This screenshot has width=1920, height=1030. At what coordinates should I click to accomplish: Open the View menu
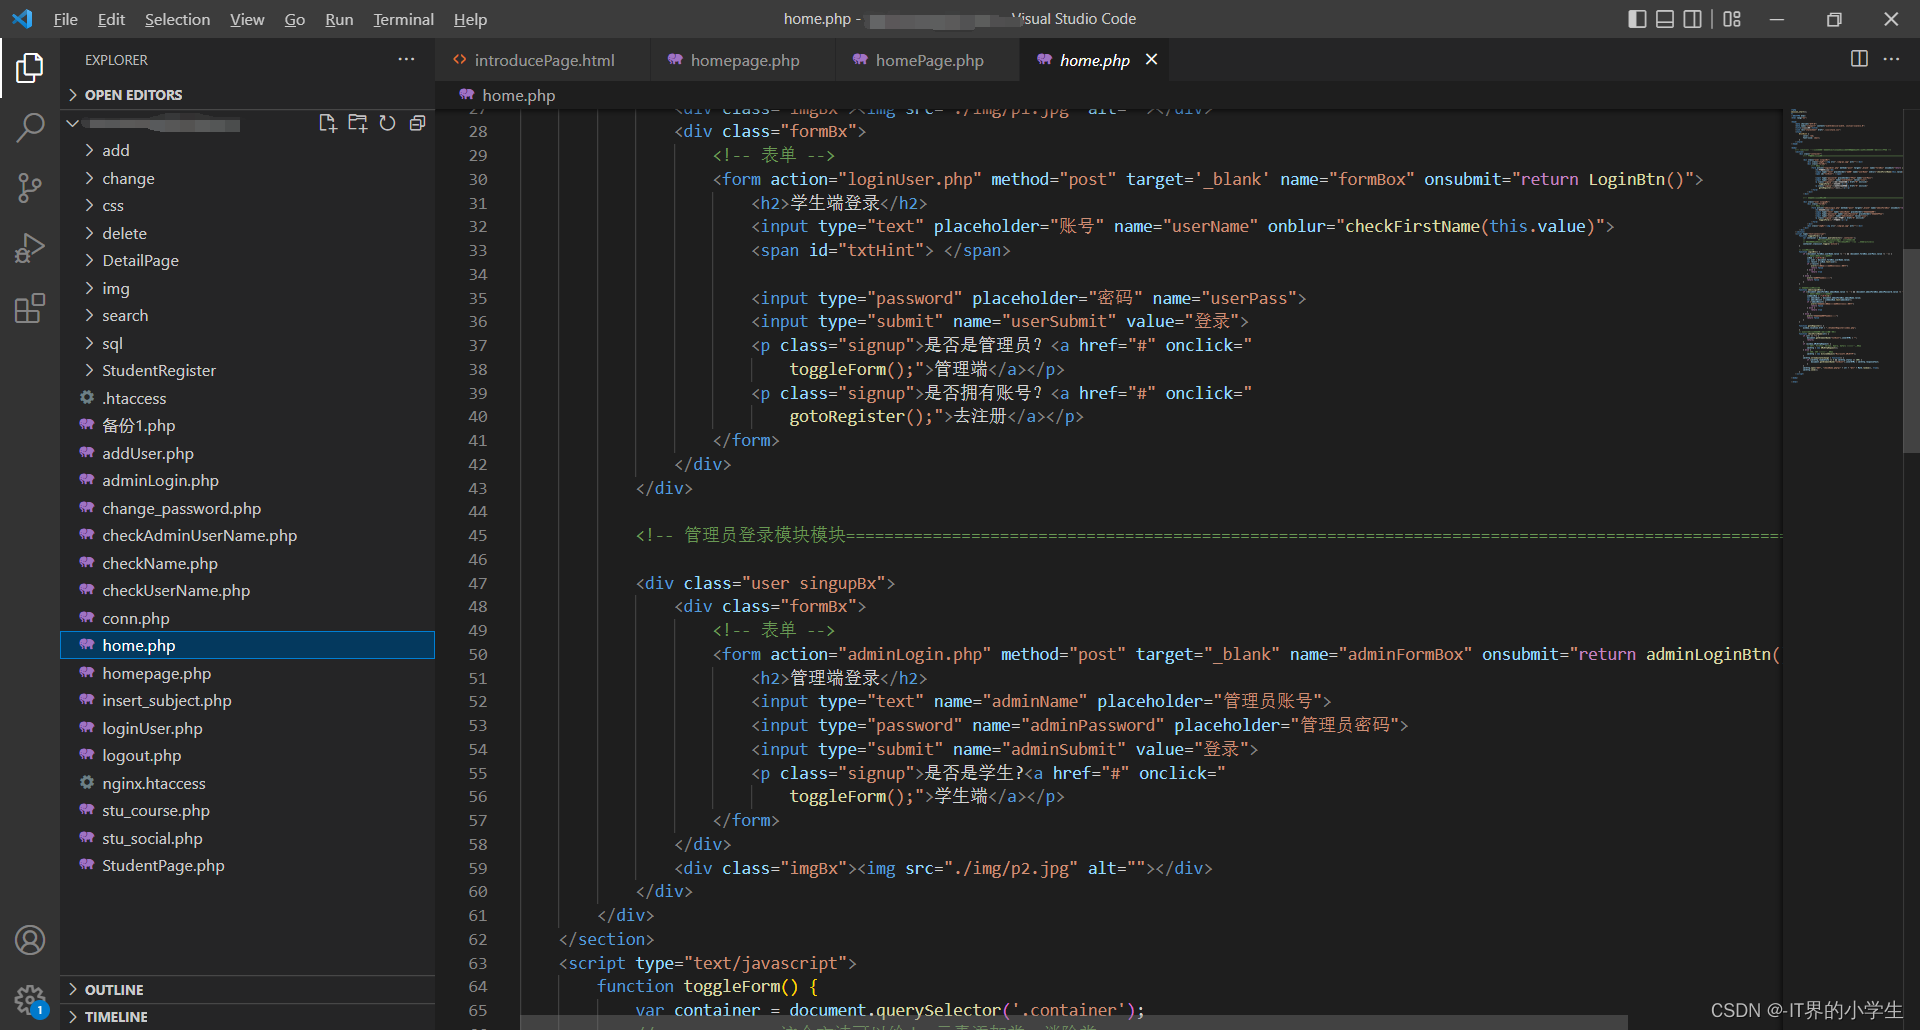(x=247, y=19)
